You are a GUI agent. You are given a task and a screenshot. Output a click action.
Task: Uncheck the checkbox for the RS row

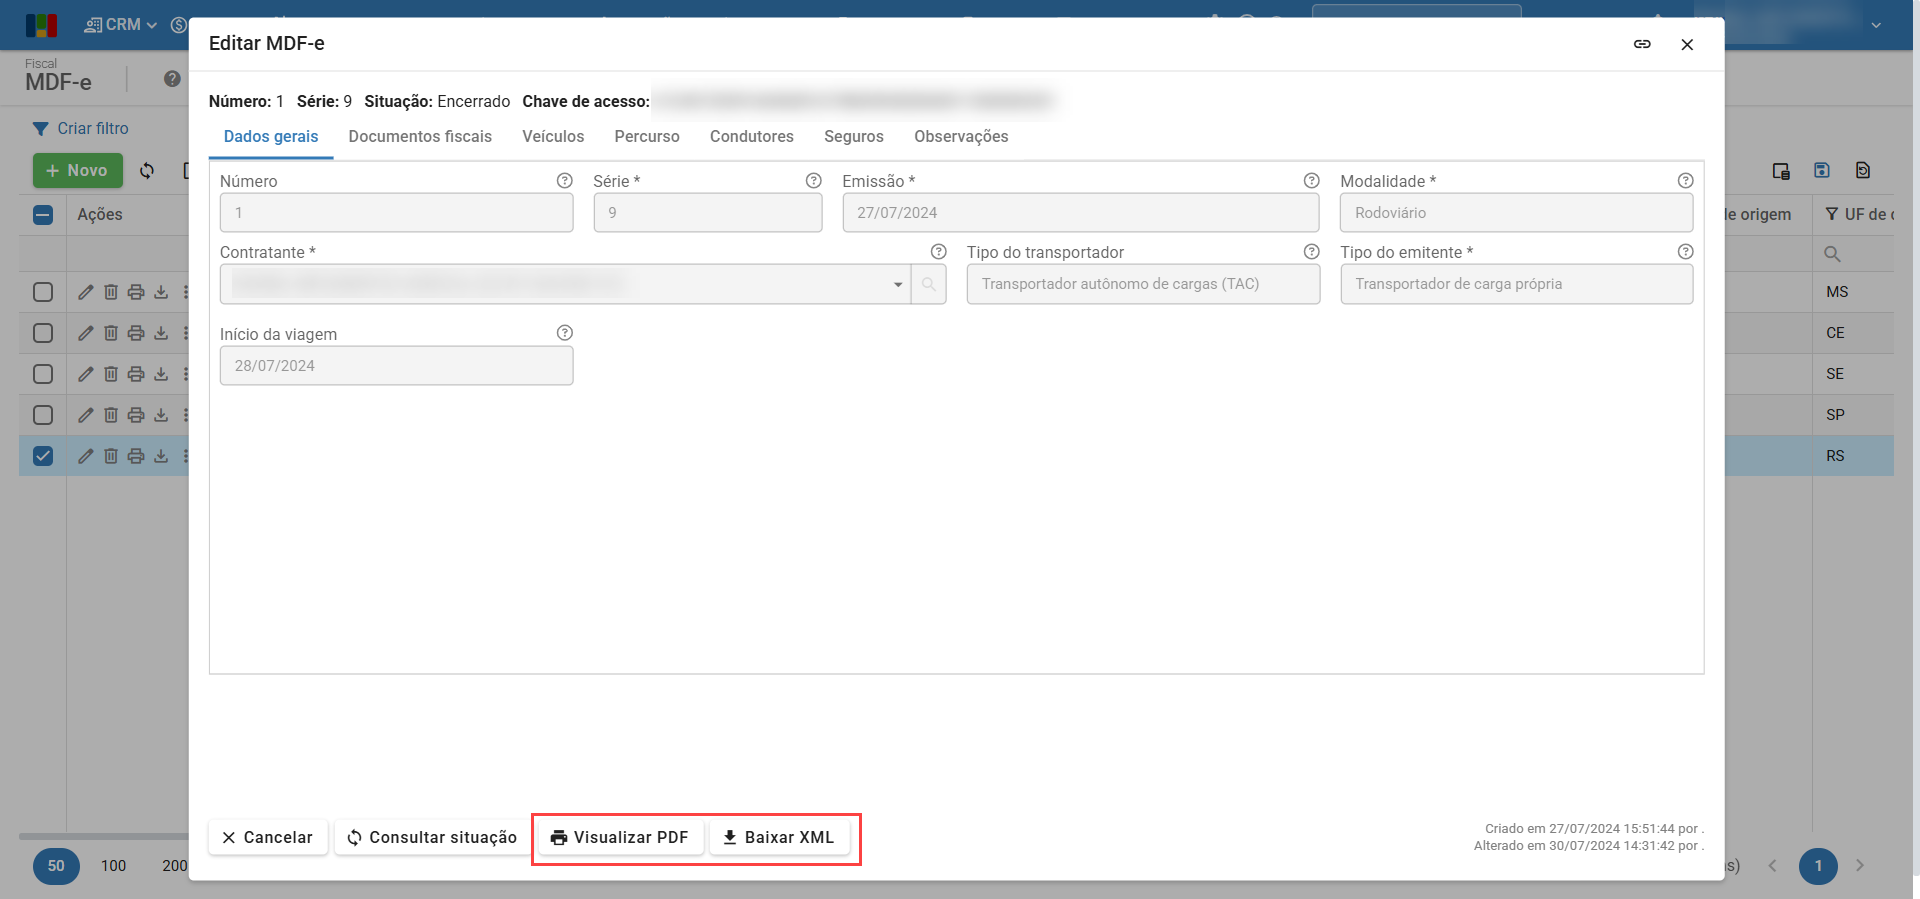(43, 456)
